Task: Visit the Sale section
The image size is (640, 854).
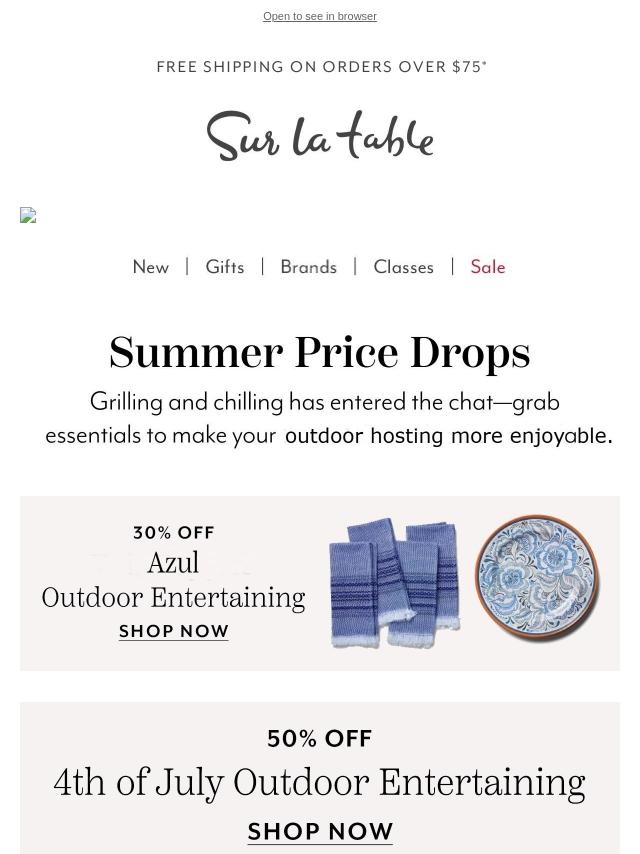Action: pos(488,267)
